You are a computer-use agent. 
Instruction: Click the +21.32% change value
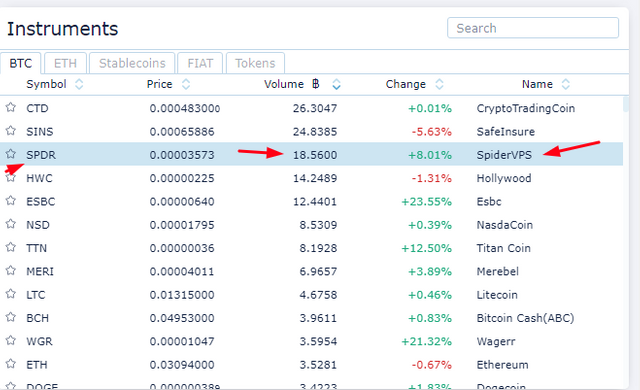click(427, 341)
